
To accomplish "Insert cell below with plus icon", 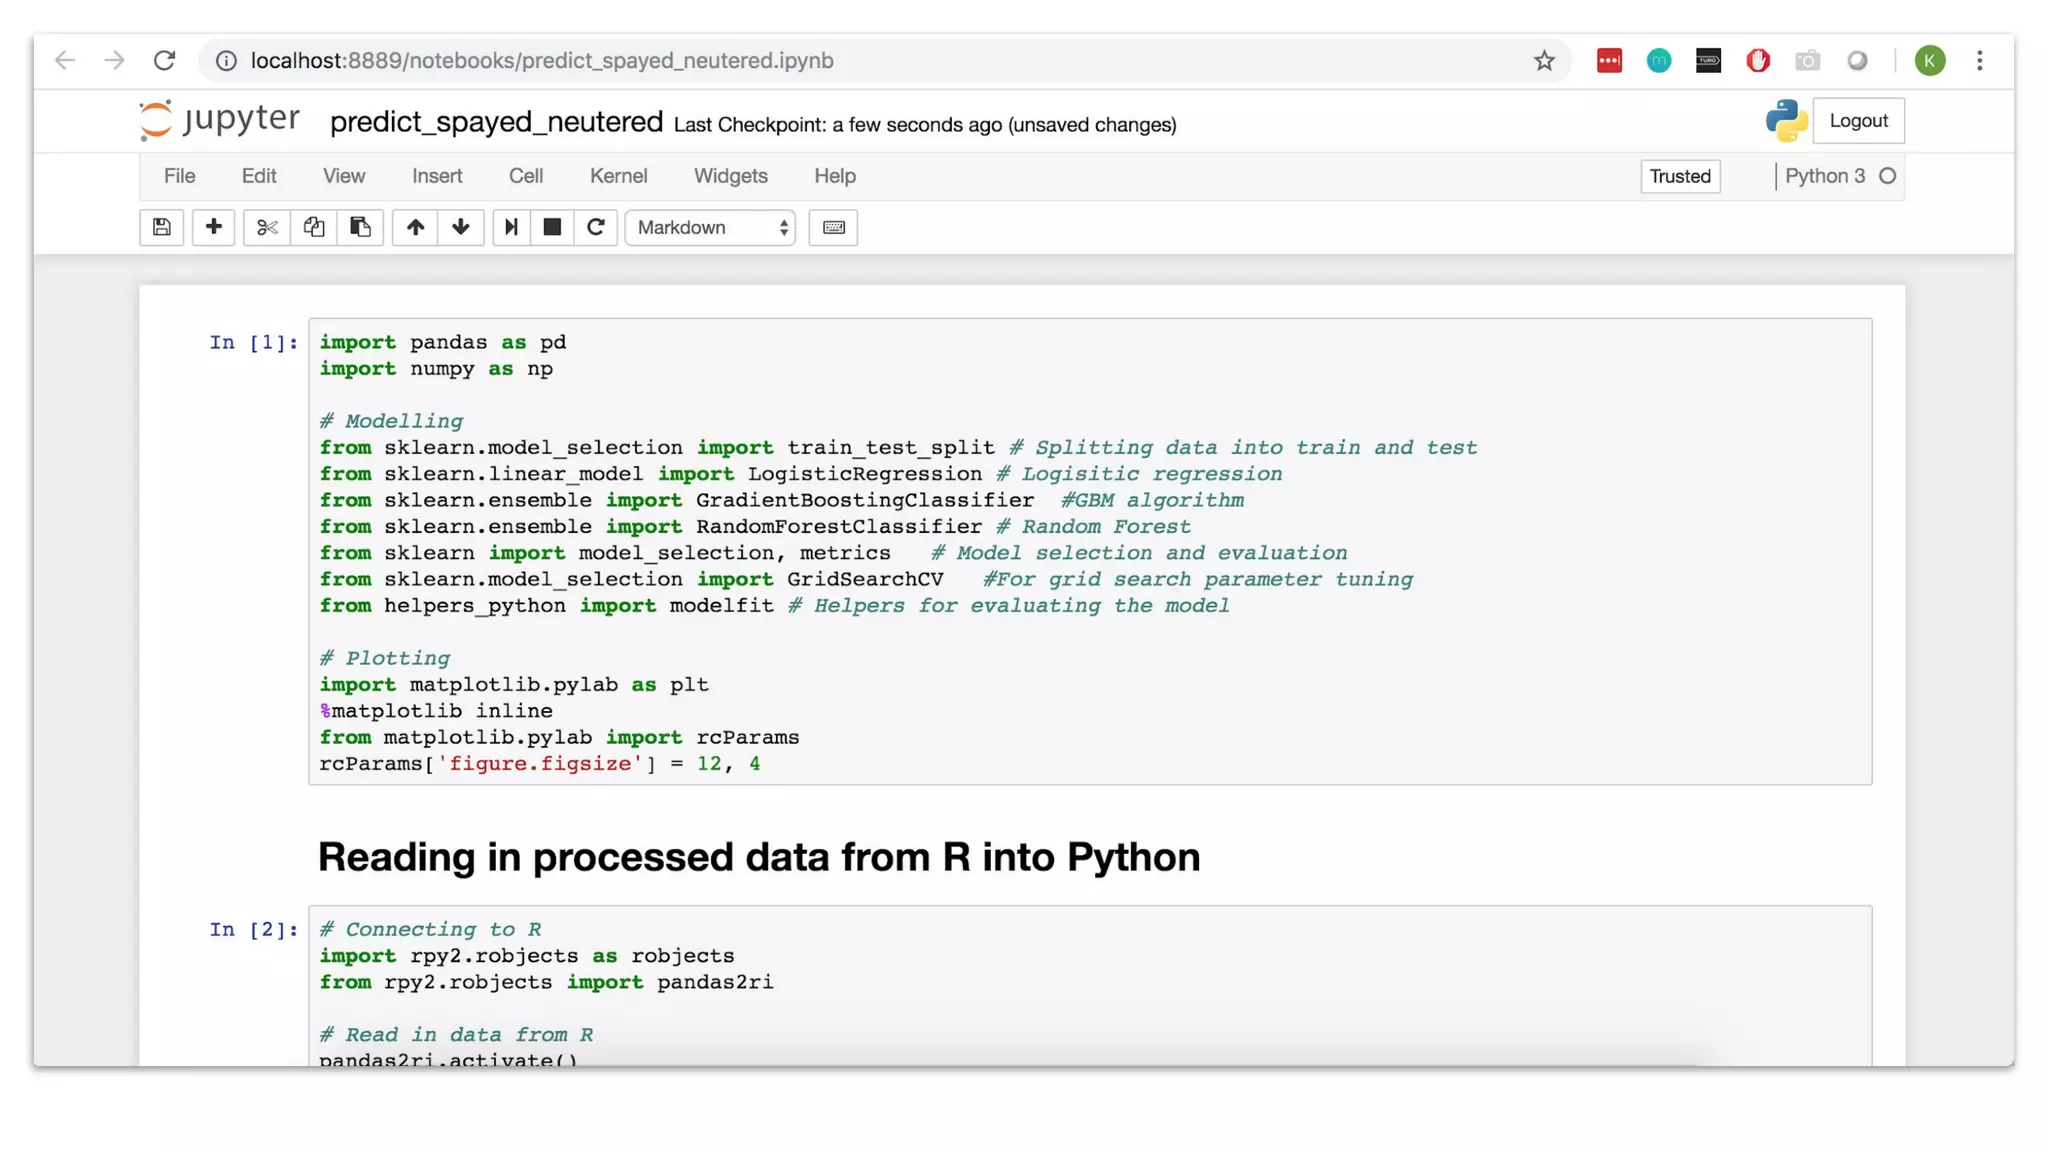I will 213,227.
